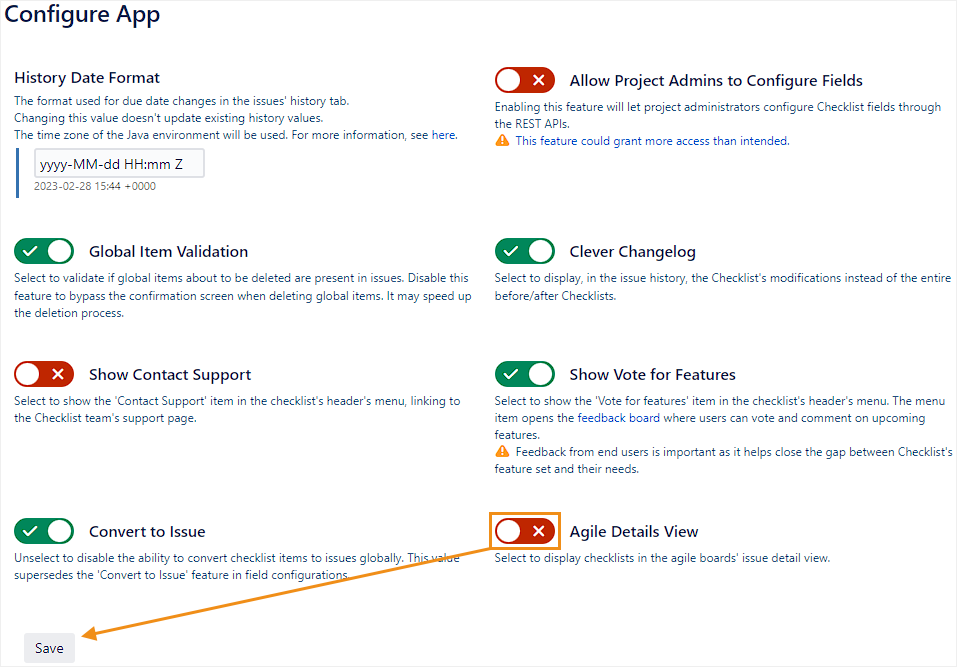
Task: Enable Allow Project Admins to Configure Fields switch
Action: click(x=524, y=80)
